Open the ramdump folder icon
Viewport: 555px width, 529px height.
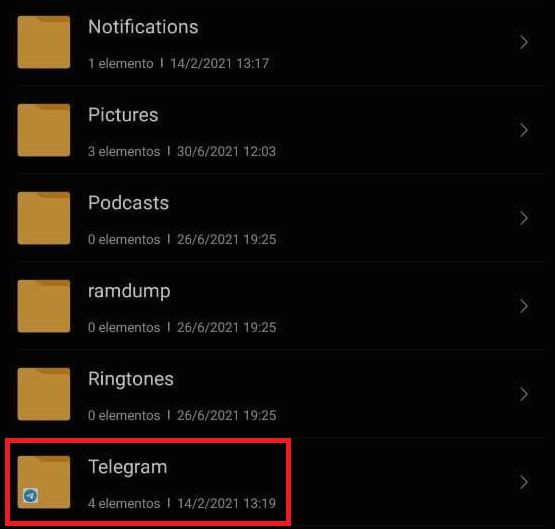44,306
